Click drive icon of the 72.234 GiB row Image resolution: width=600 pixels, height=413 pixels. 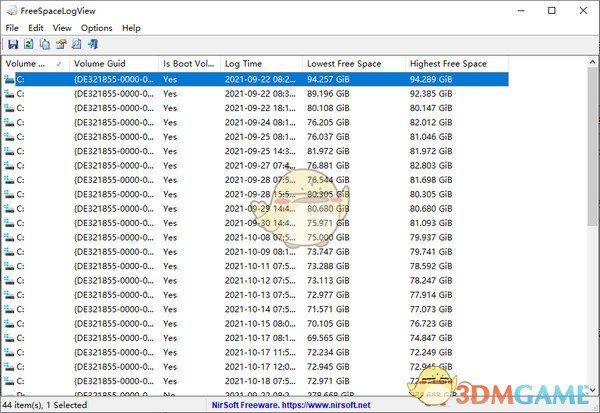point(9,353)
